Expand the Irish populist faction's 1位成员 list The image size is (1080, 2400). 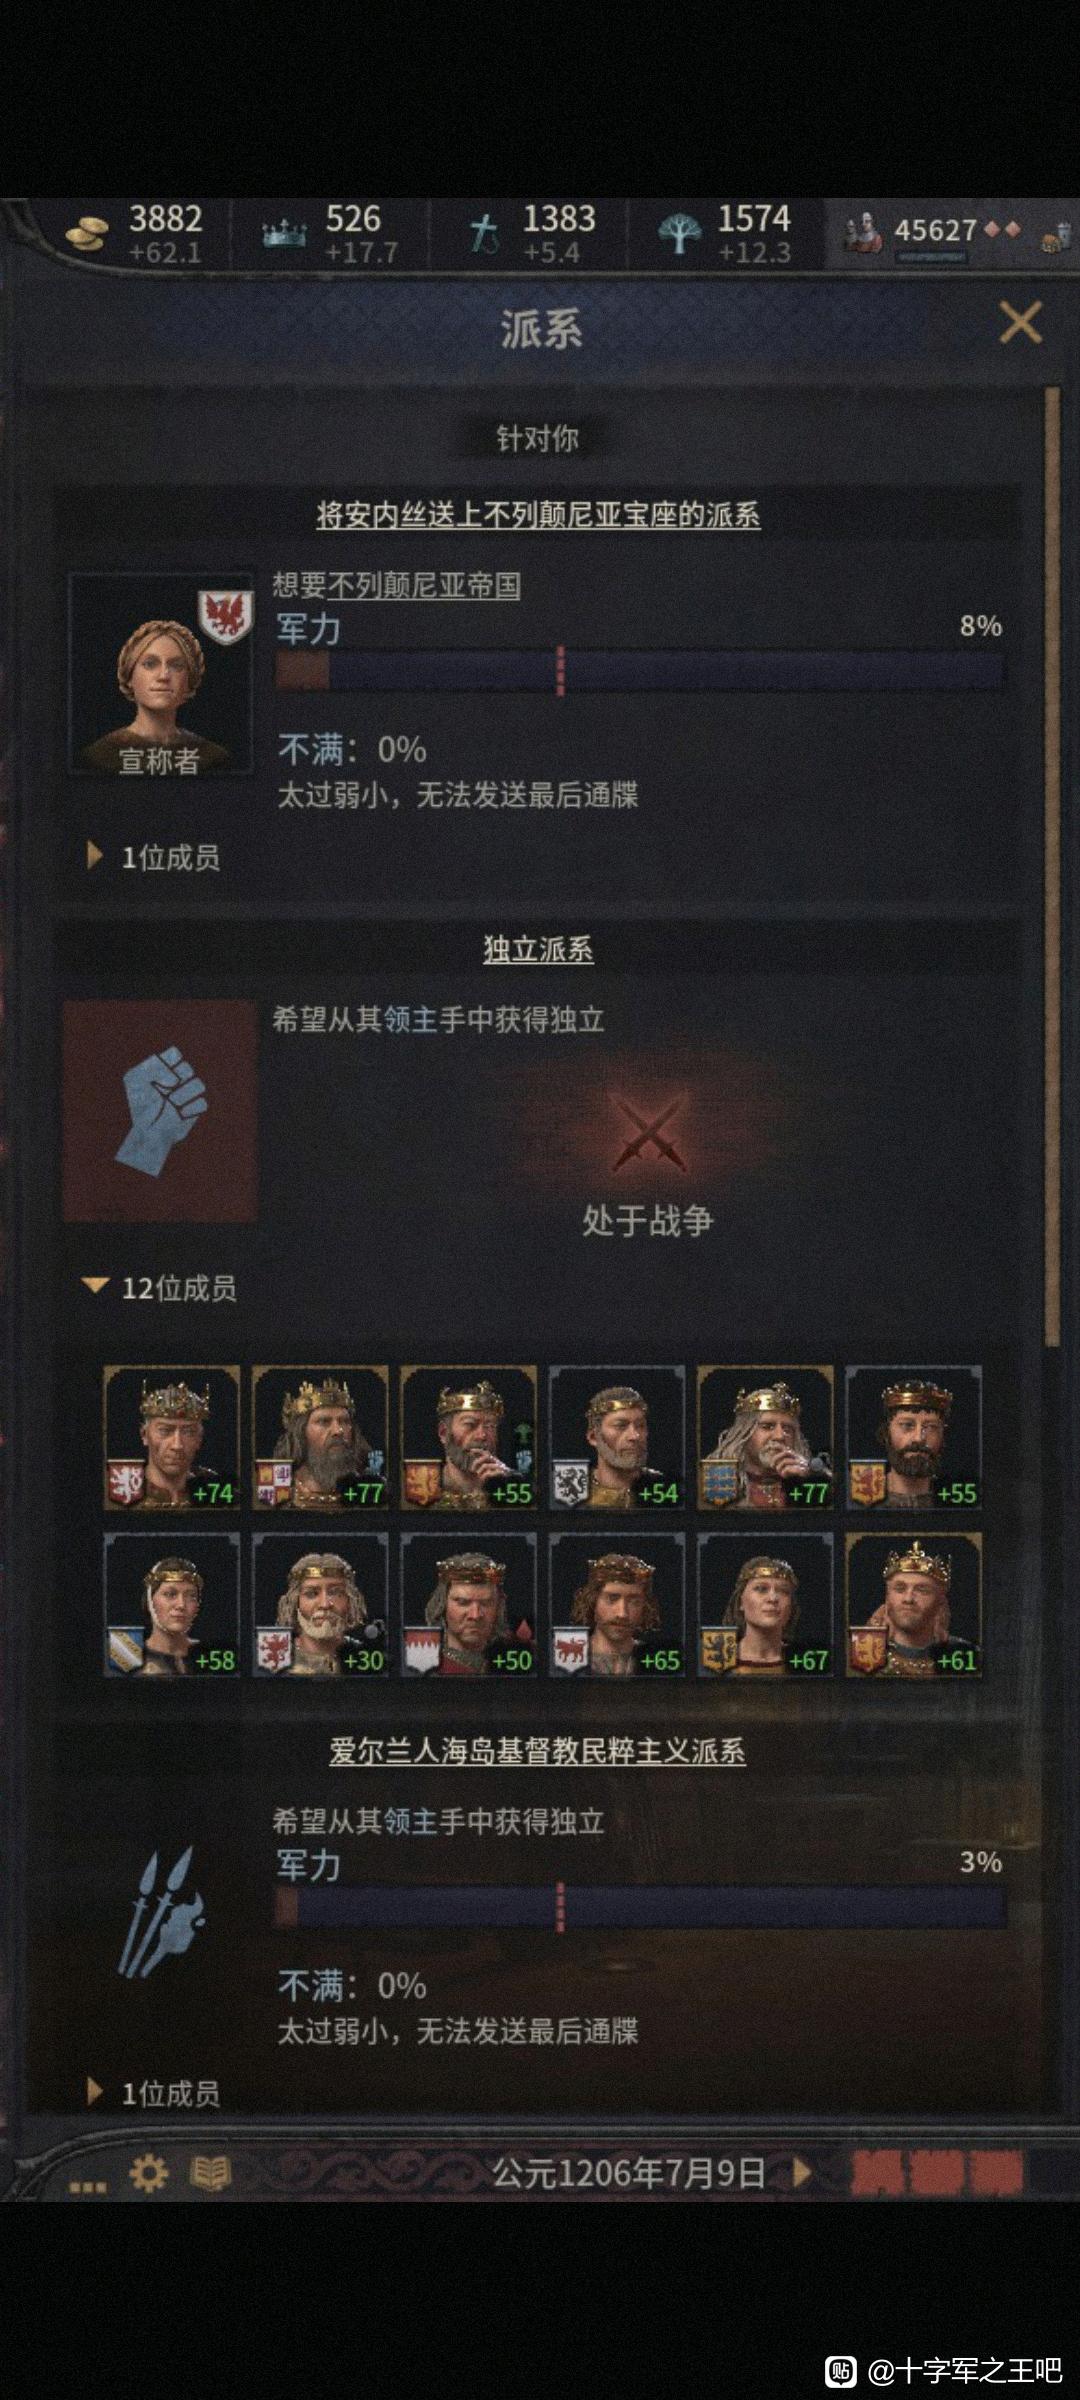tap(154, 2093)
